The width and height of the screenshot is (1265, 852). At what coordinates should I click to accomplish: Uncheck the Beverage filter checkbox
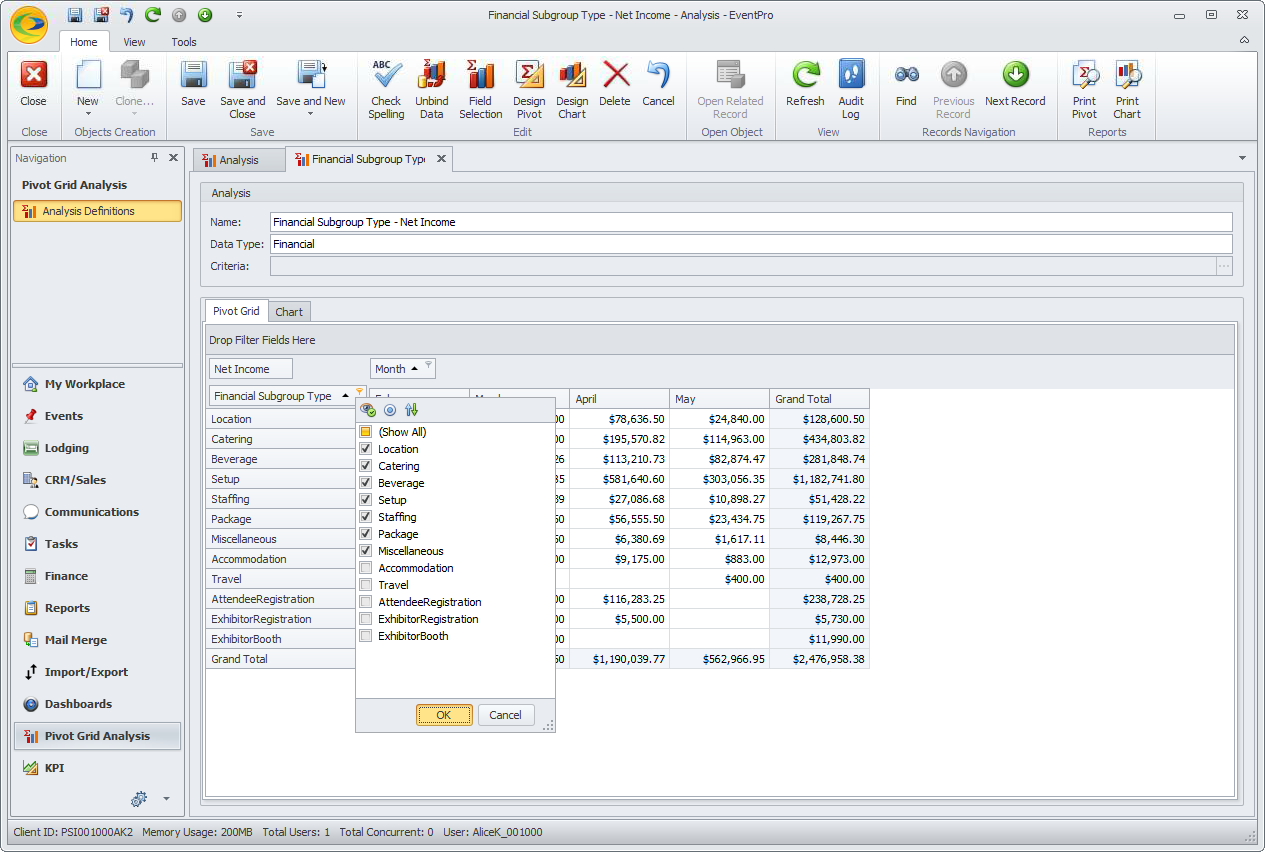coord(366,483)
